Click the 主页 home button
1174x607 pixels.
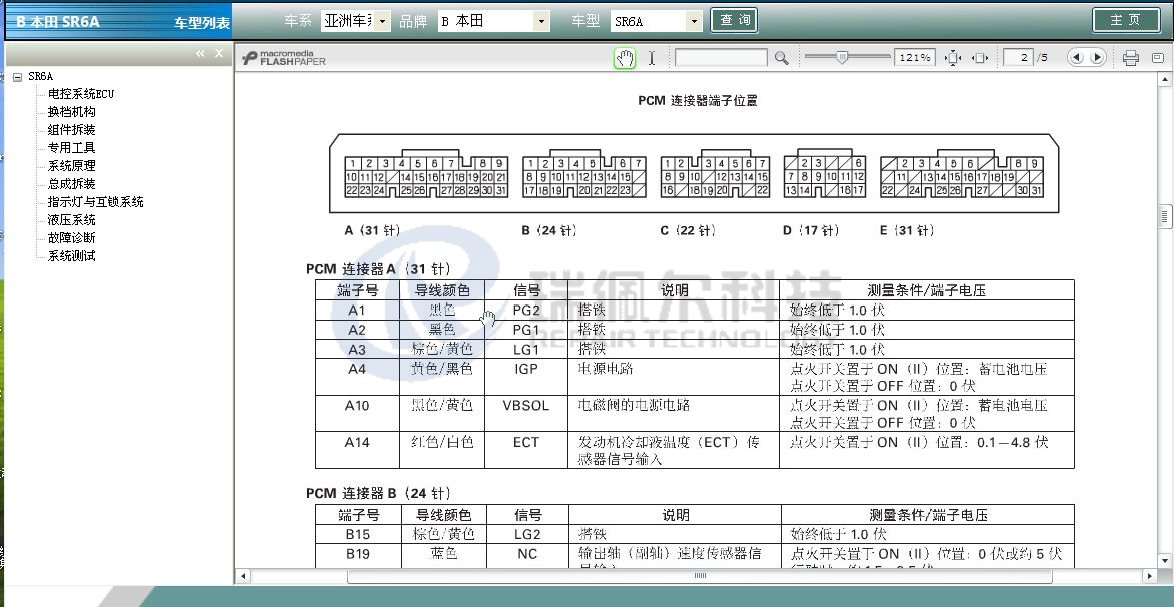click(1125, 20)
